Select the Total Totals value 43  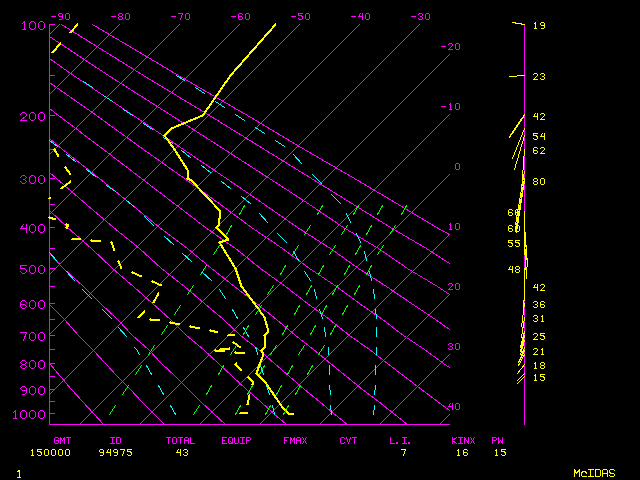(182, 453)
